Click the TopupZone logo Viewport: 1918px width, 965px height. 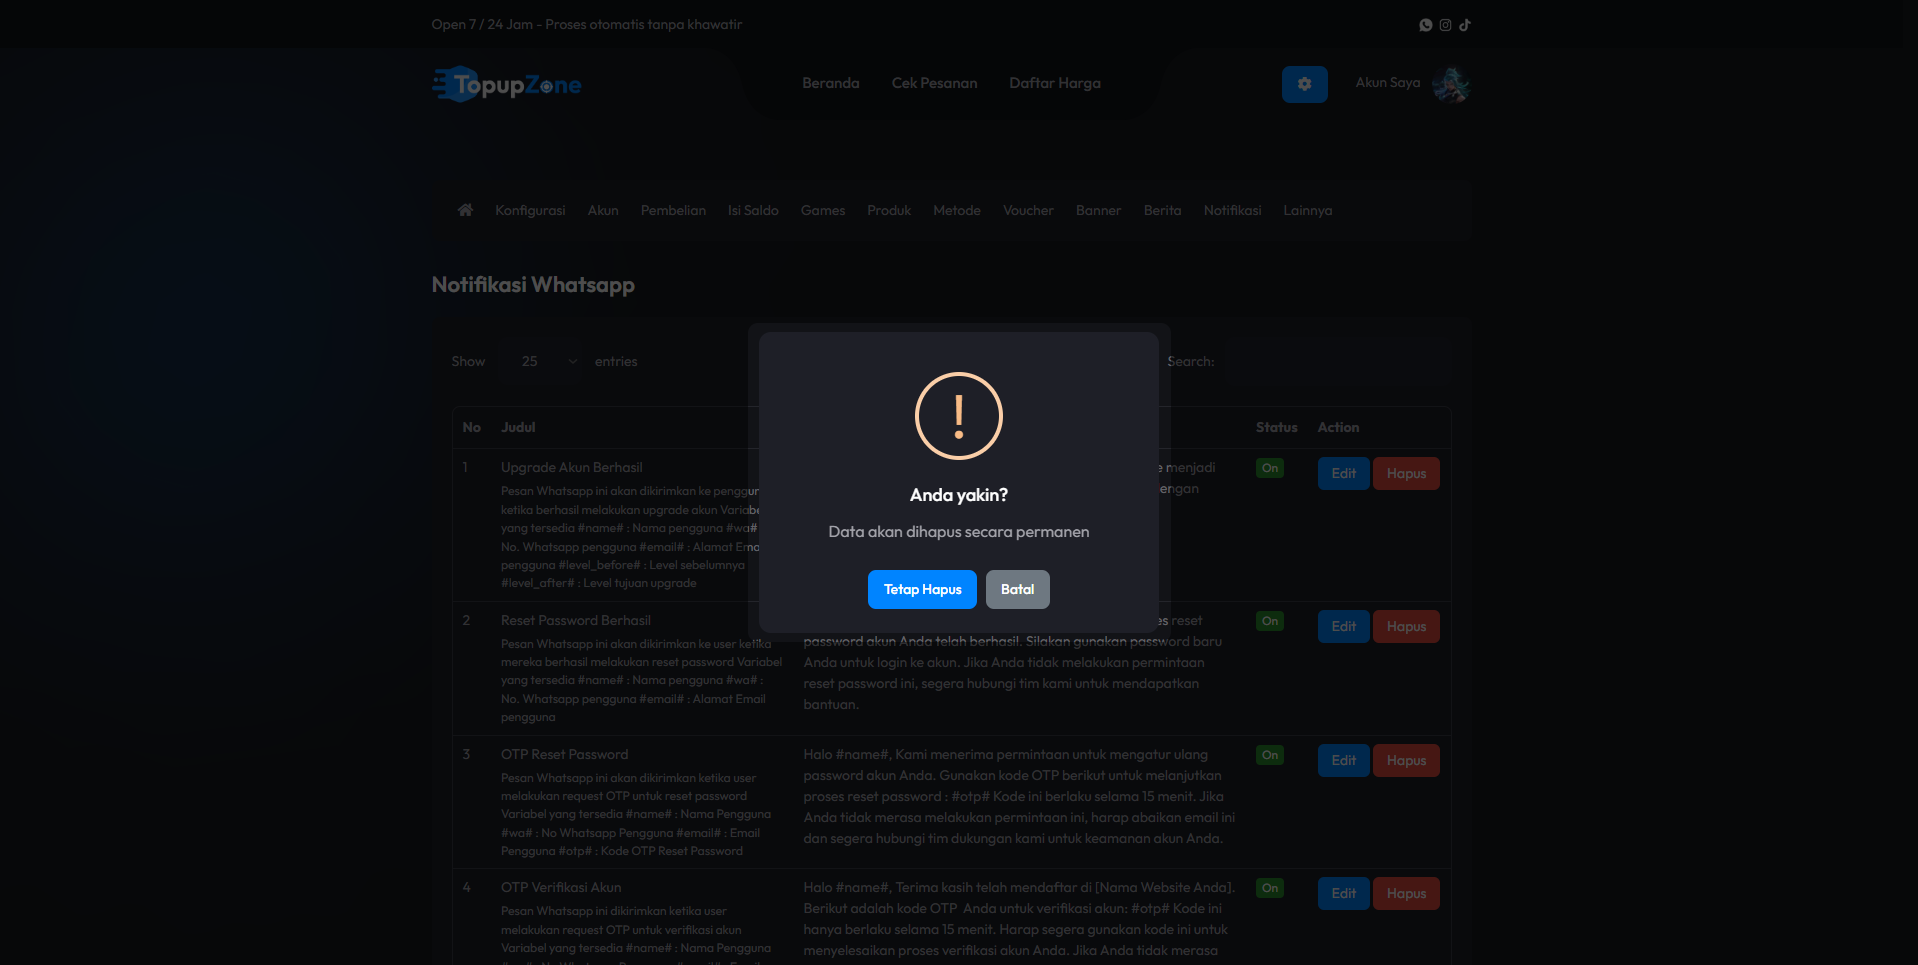click(507, 84)
